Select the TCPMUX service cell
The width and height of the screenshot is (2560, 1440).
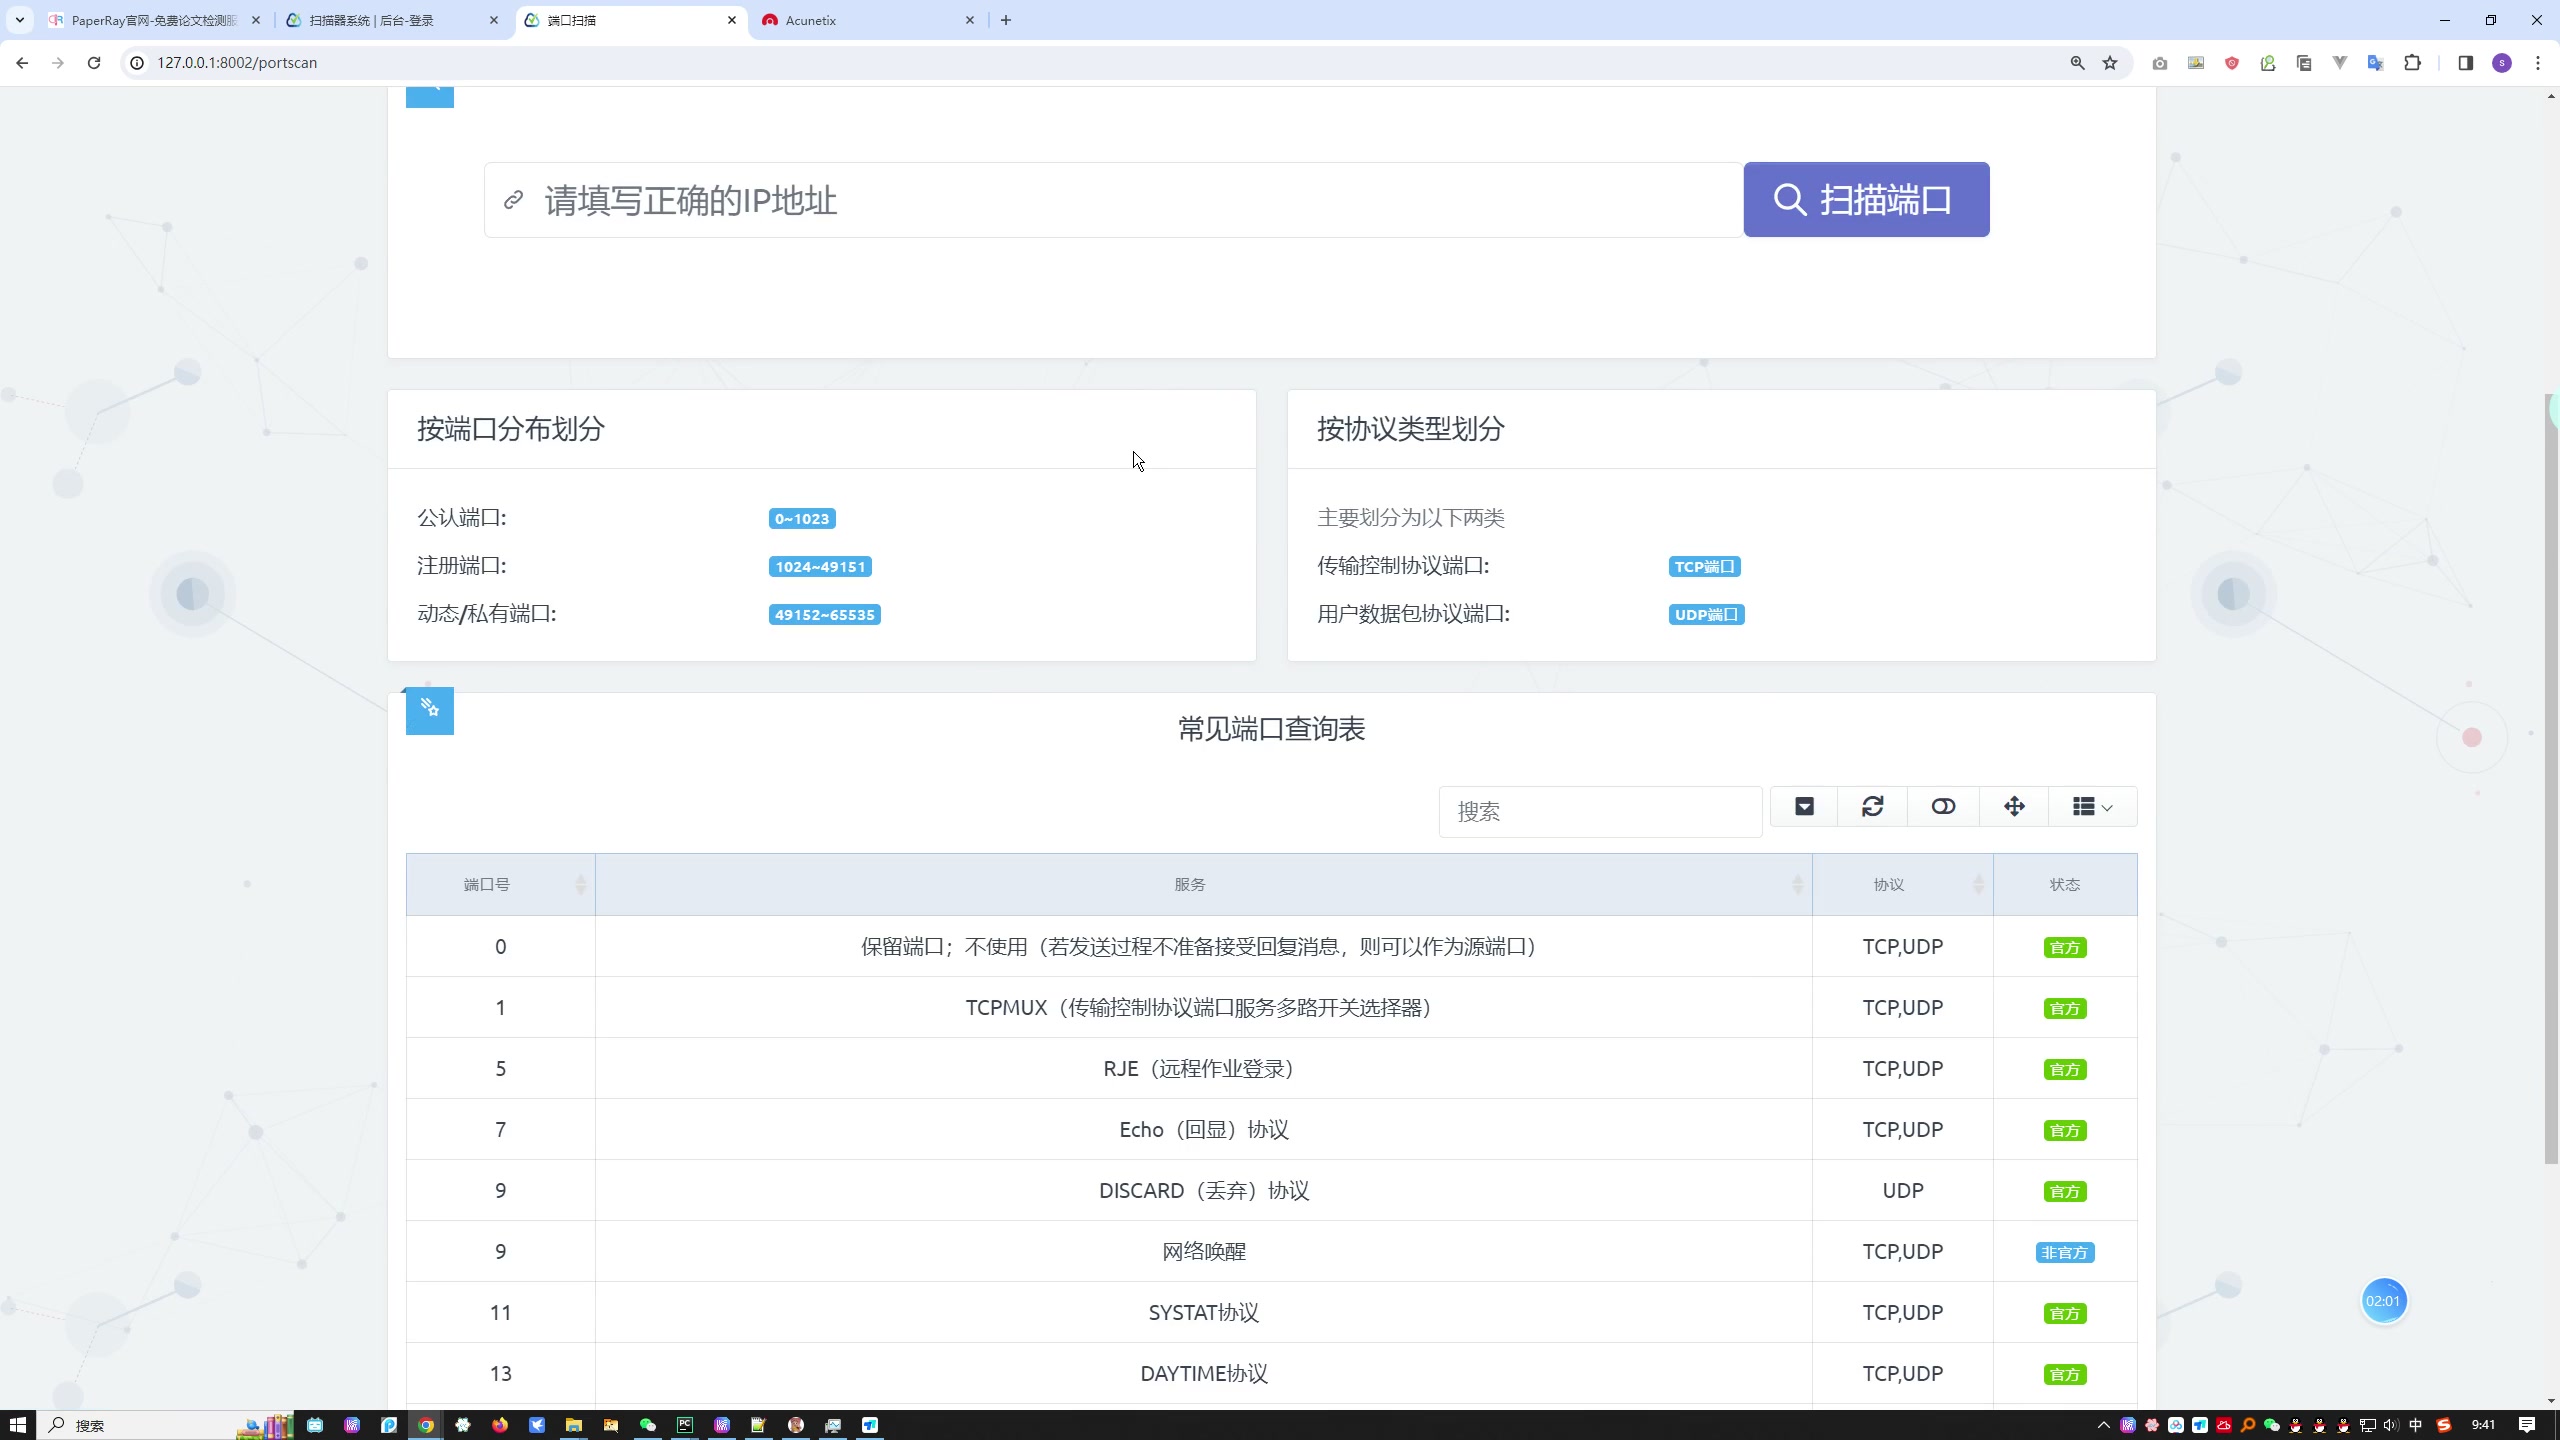click(1203, 1008)
